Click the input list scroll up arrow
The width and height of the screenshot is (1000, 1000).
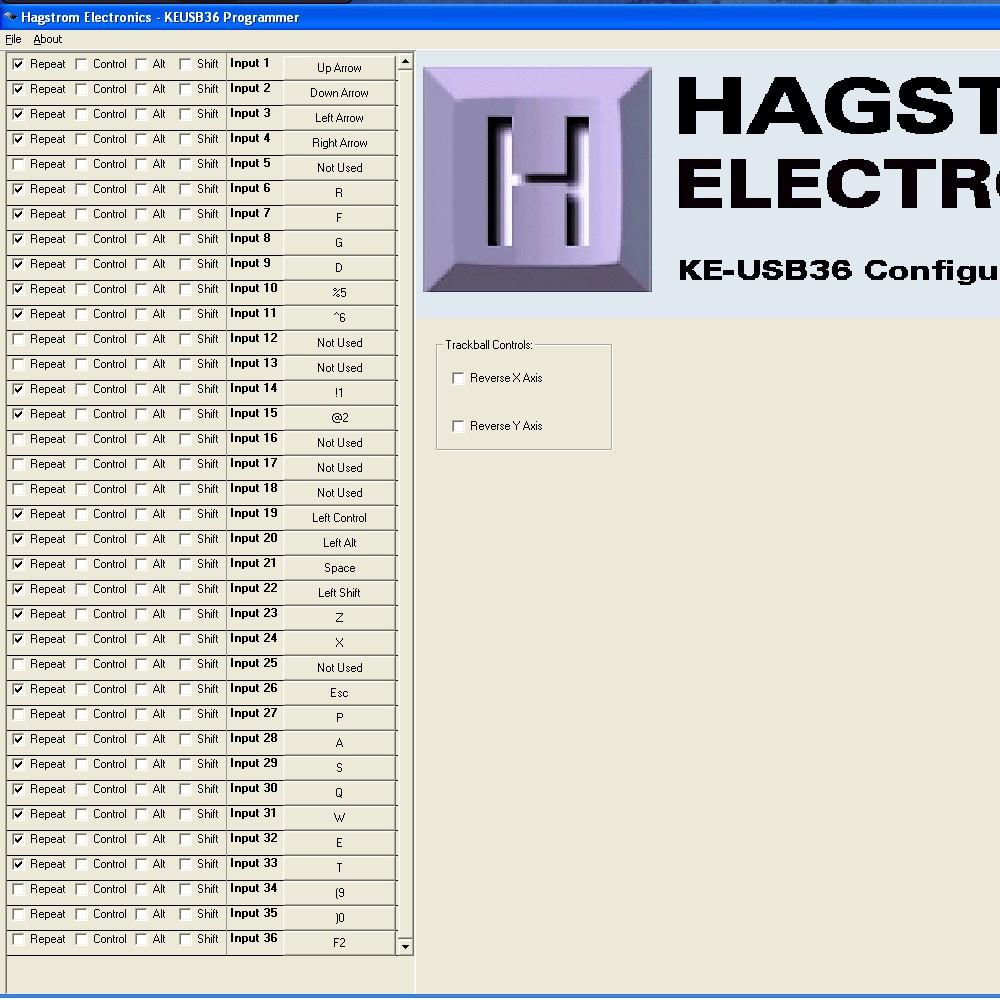(x=405, y=62)
